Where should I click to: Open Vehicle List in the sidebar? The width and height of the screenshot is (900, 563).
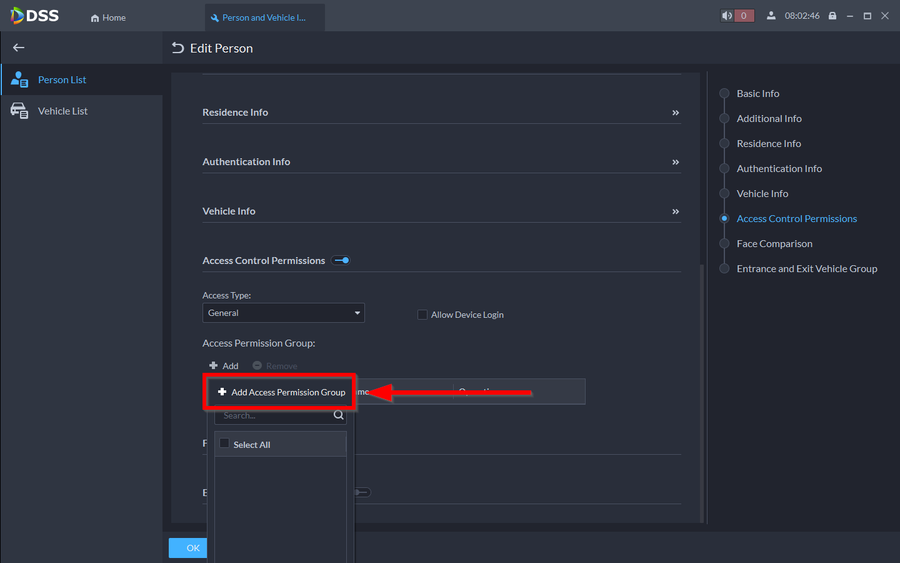(62, 111)
